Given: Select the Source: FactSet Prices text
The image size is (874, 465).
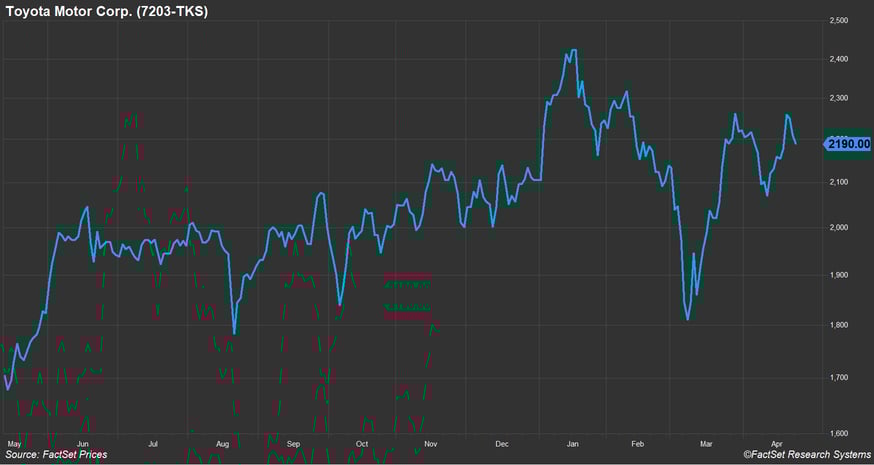Looking at the screenshot, I should tap(56, 455).
